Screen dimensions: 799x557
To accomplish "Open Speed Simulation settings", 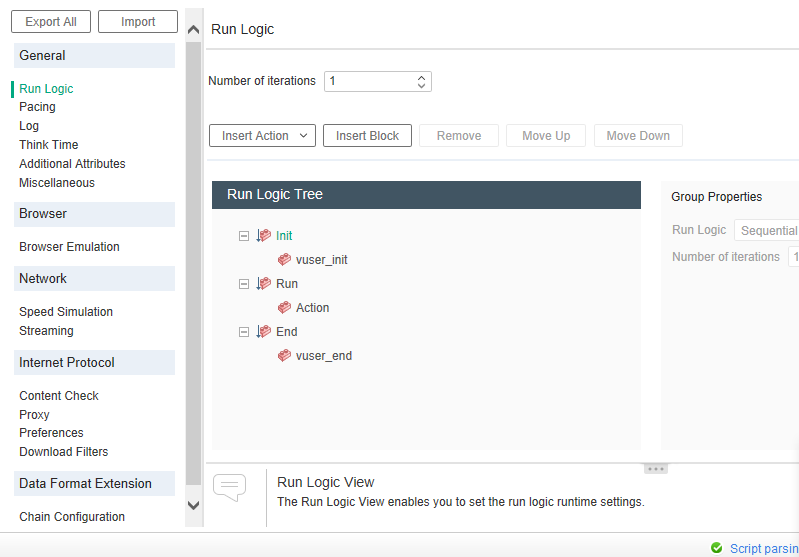I will 66,311.
